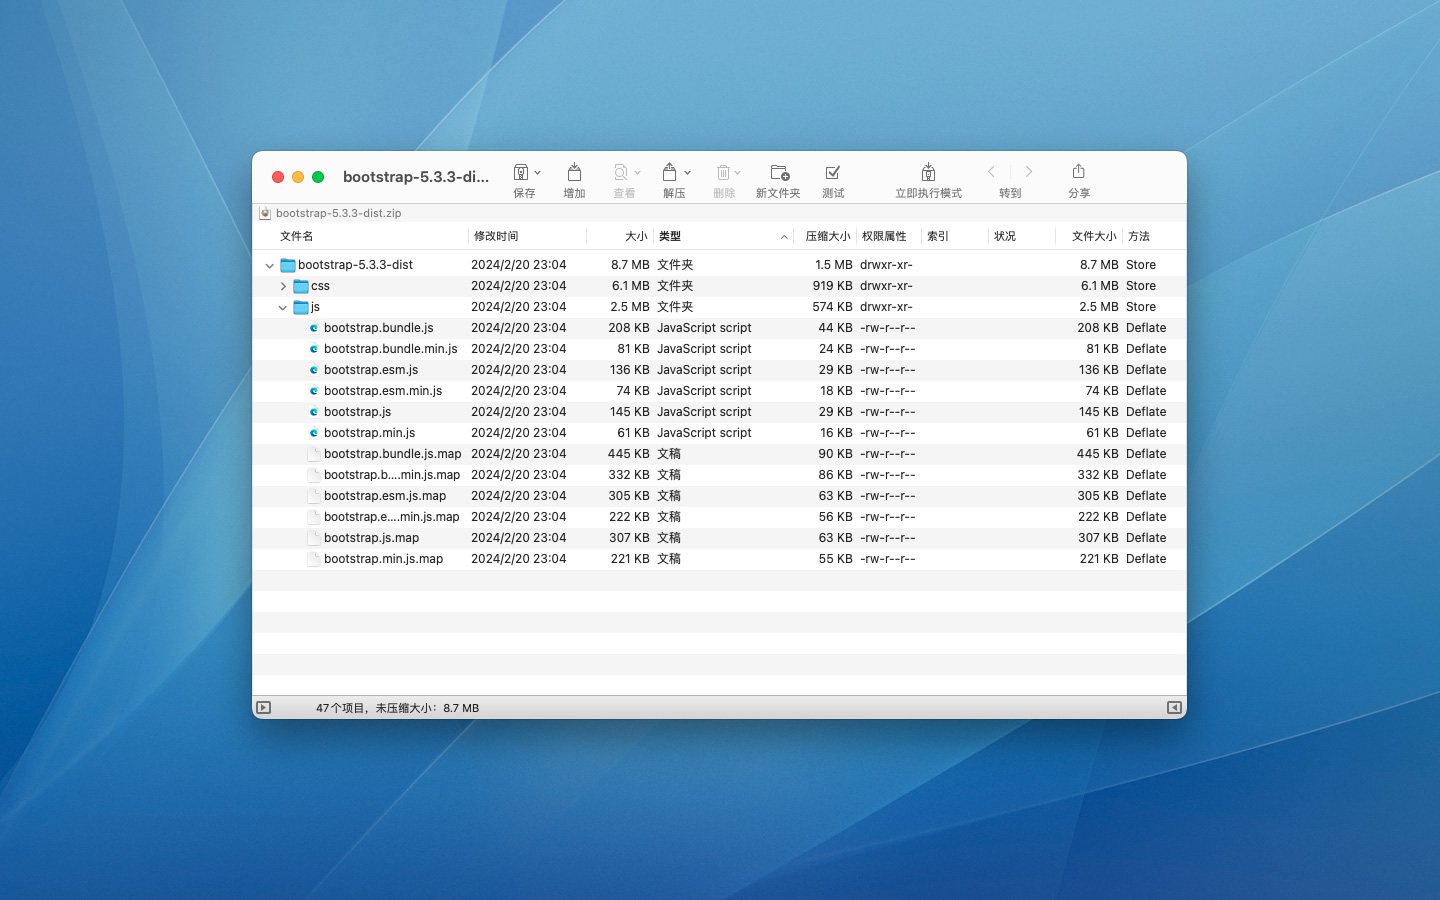This screenshot has height=900, width=1440.
Task: Sort by 权限属性 column header
Action: pos(884,236)
